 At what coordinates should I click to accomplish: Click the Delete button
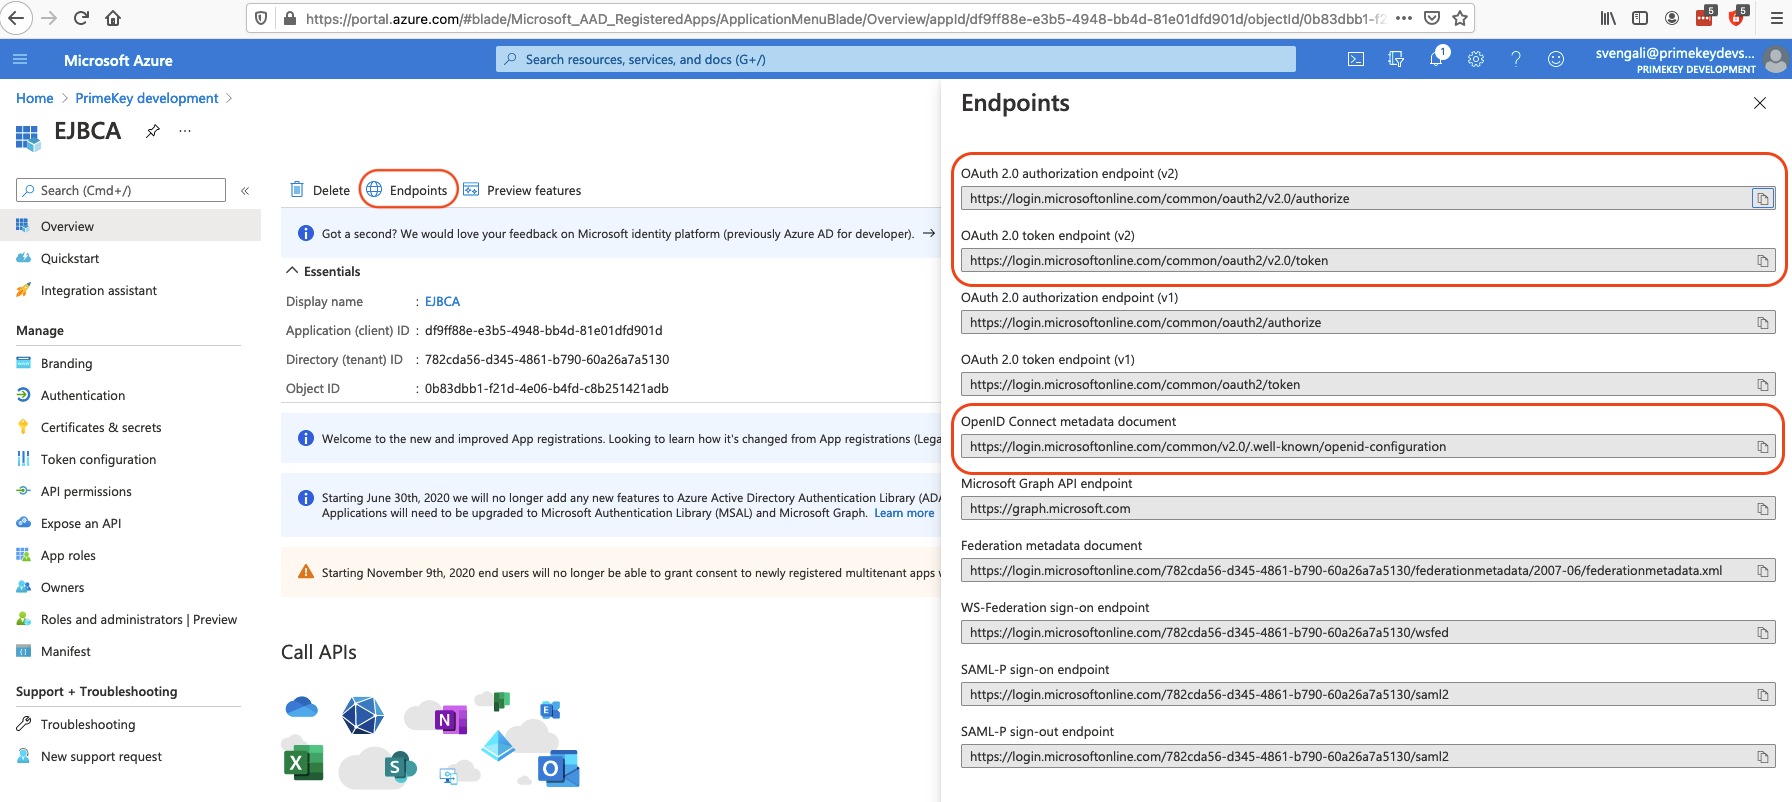point(320,190)
